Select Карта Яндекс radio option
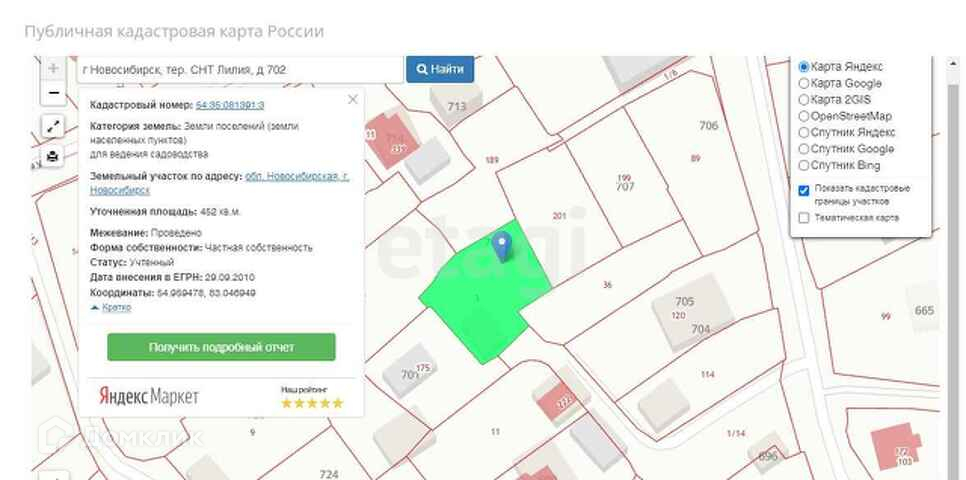 [x=803, y=67]
